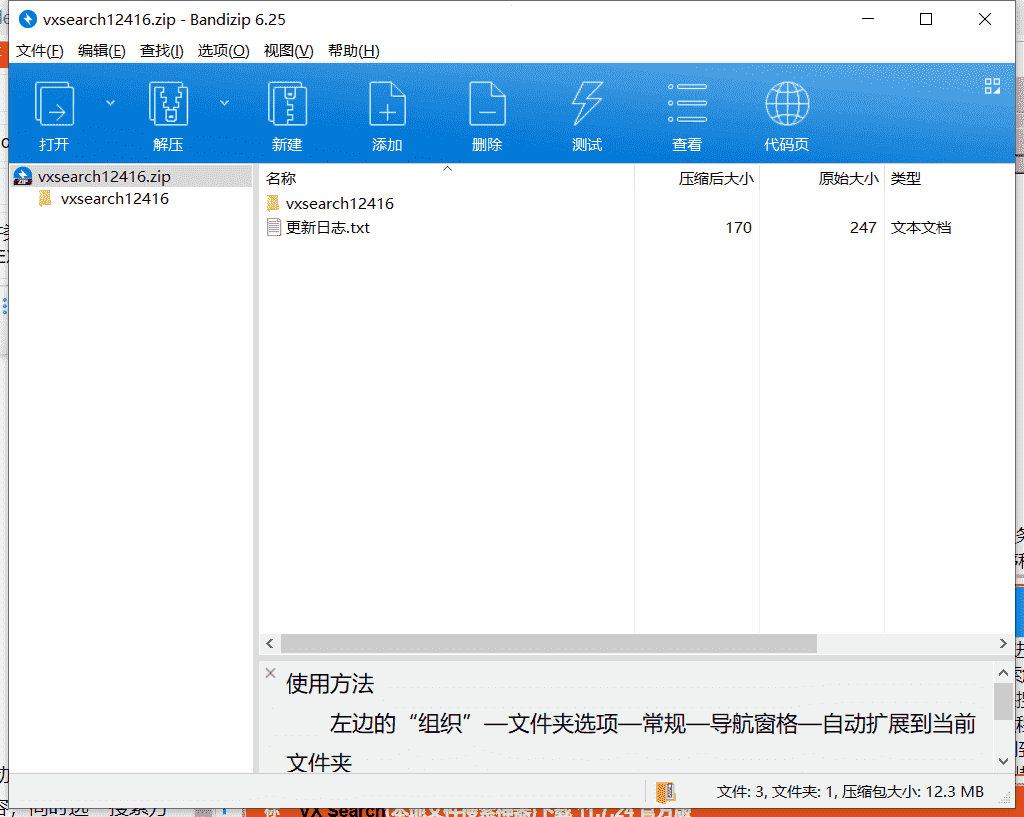Select the vxsearch12416 folder in the file list
This screenshot has height=817, width=1024.
340,203
